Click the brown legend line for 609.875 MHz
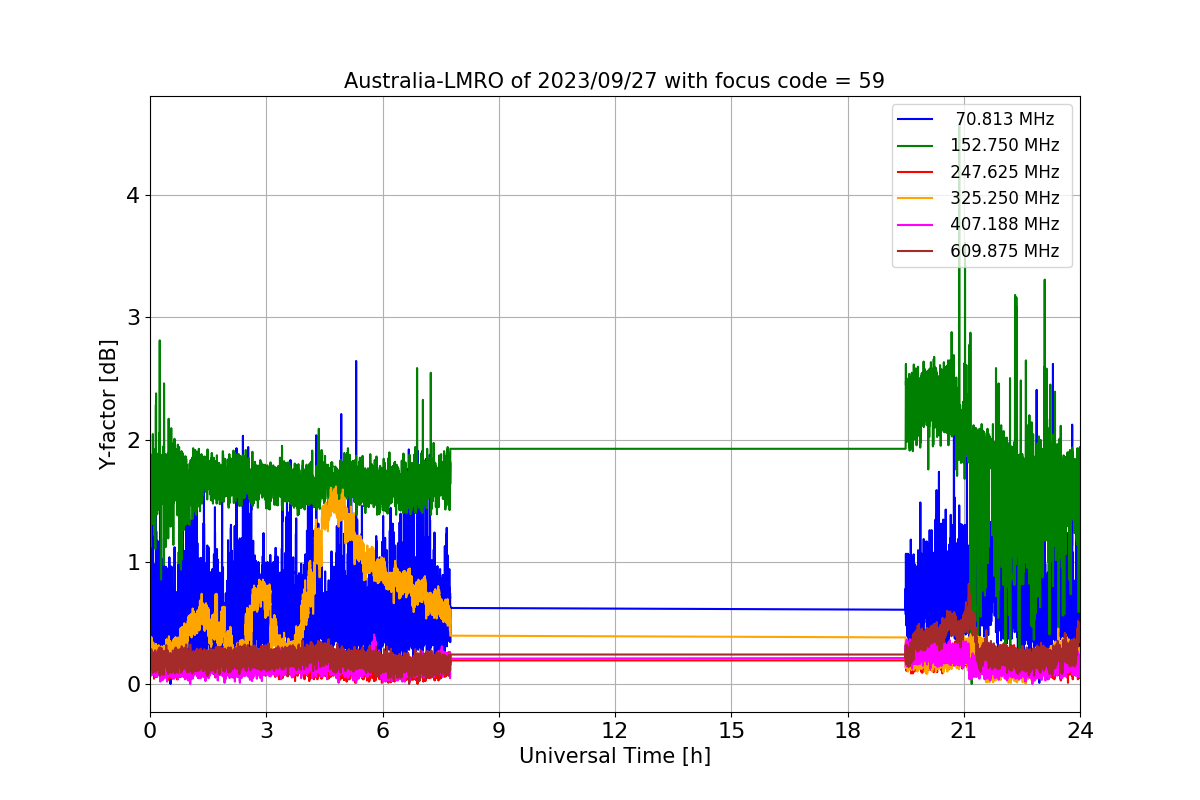1200x800 pixels. (916, 251)
